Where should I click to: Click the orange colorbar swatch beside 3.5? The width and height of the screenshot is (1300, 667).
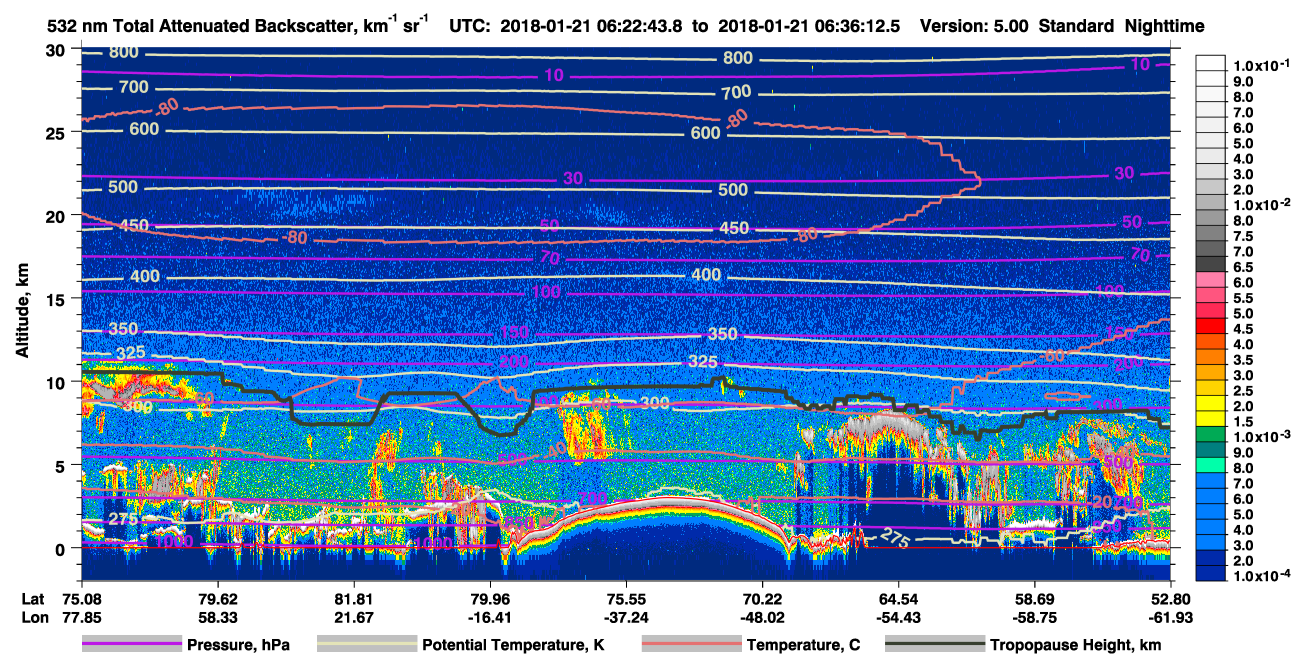pos(1213,357)
